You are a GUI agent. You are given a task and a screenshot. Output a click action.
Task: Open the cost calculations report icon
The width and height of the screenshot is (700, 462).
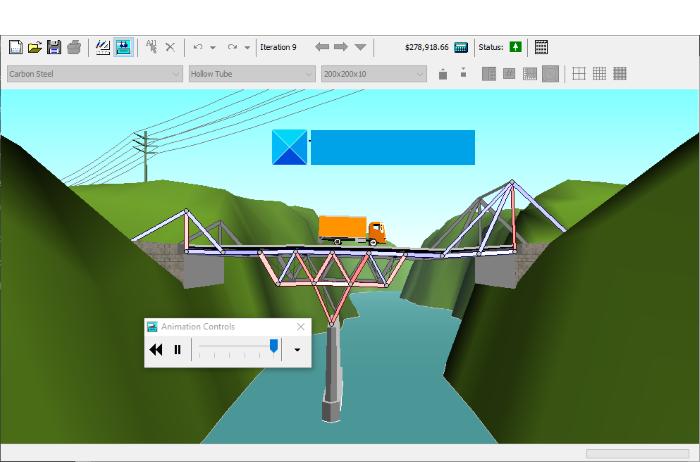461,47
